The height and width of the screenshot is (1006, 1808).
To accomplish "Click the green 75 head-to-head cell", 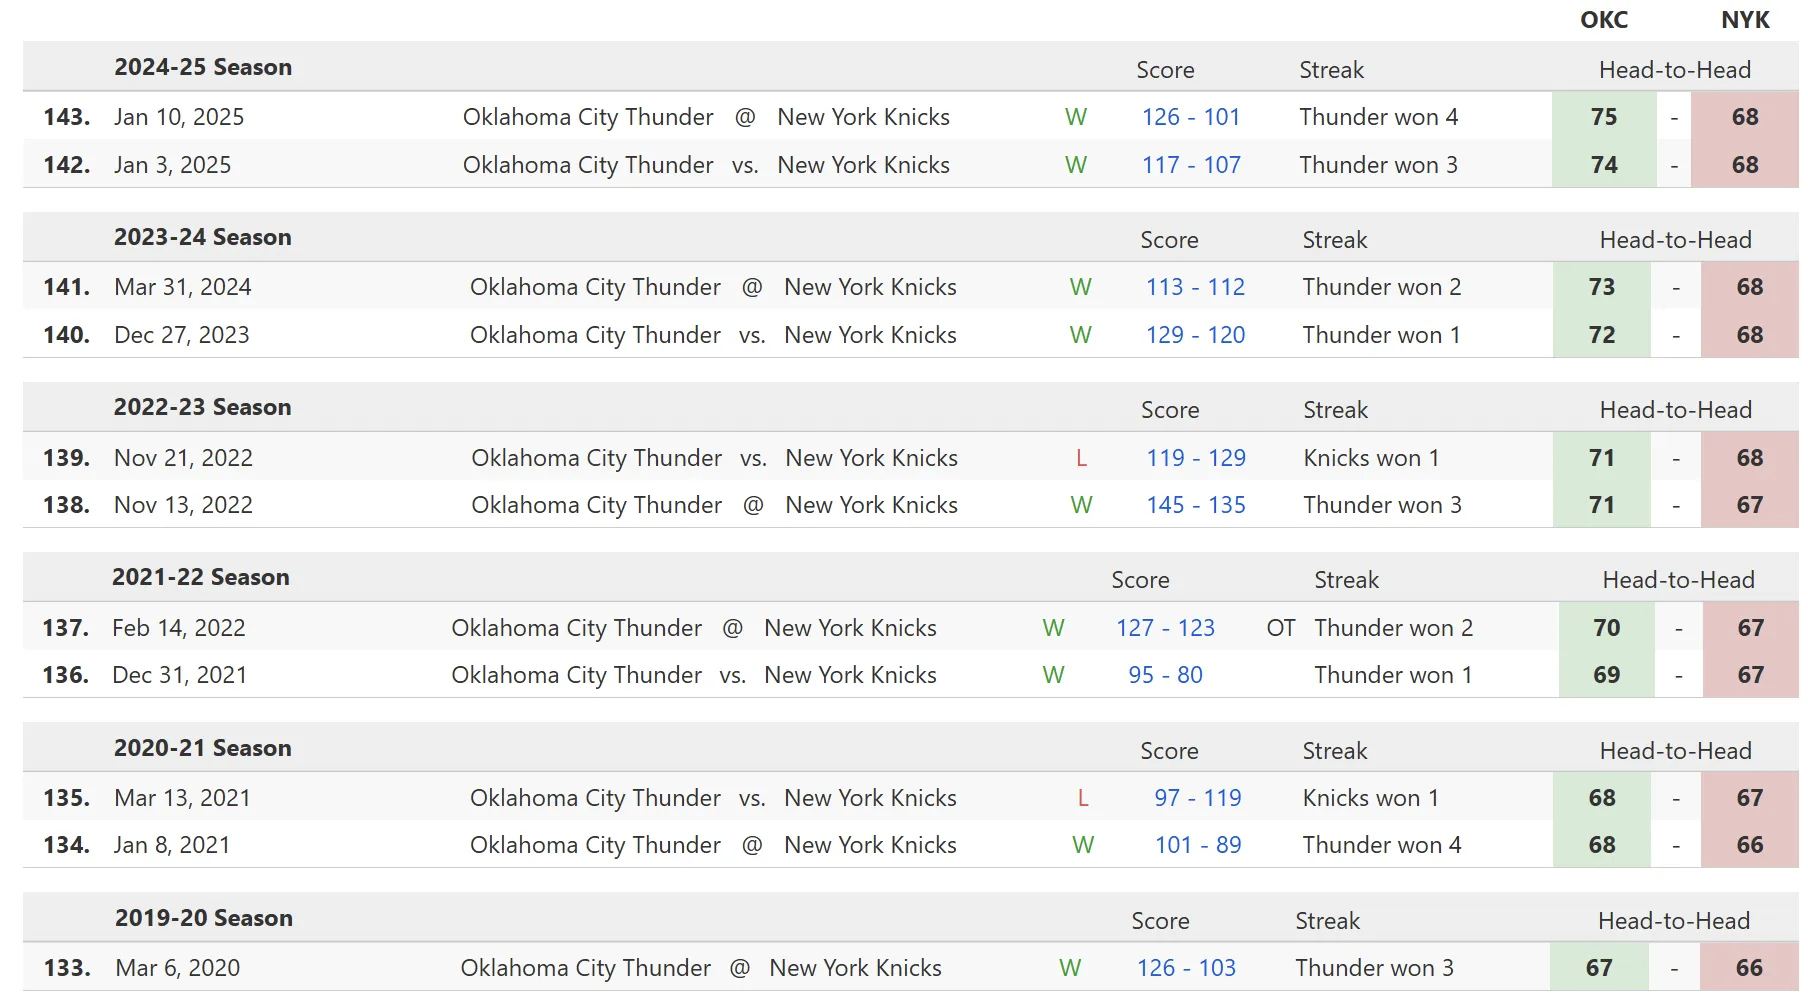I will click(1603, 117).
